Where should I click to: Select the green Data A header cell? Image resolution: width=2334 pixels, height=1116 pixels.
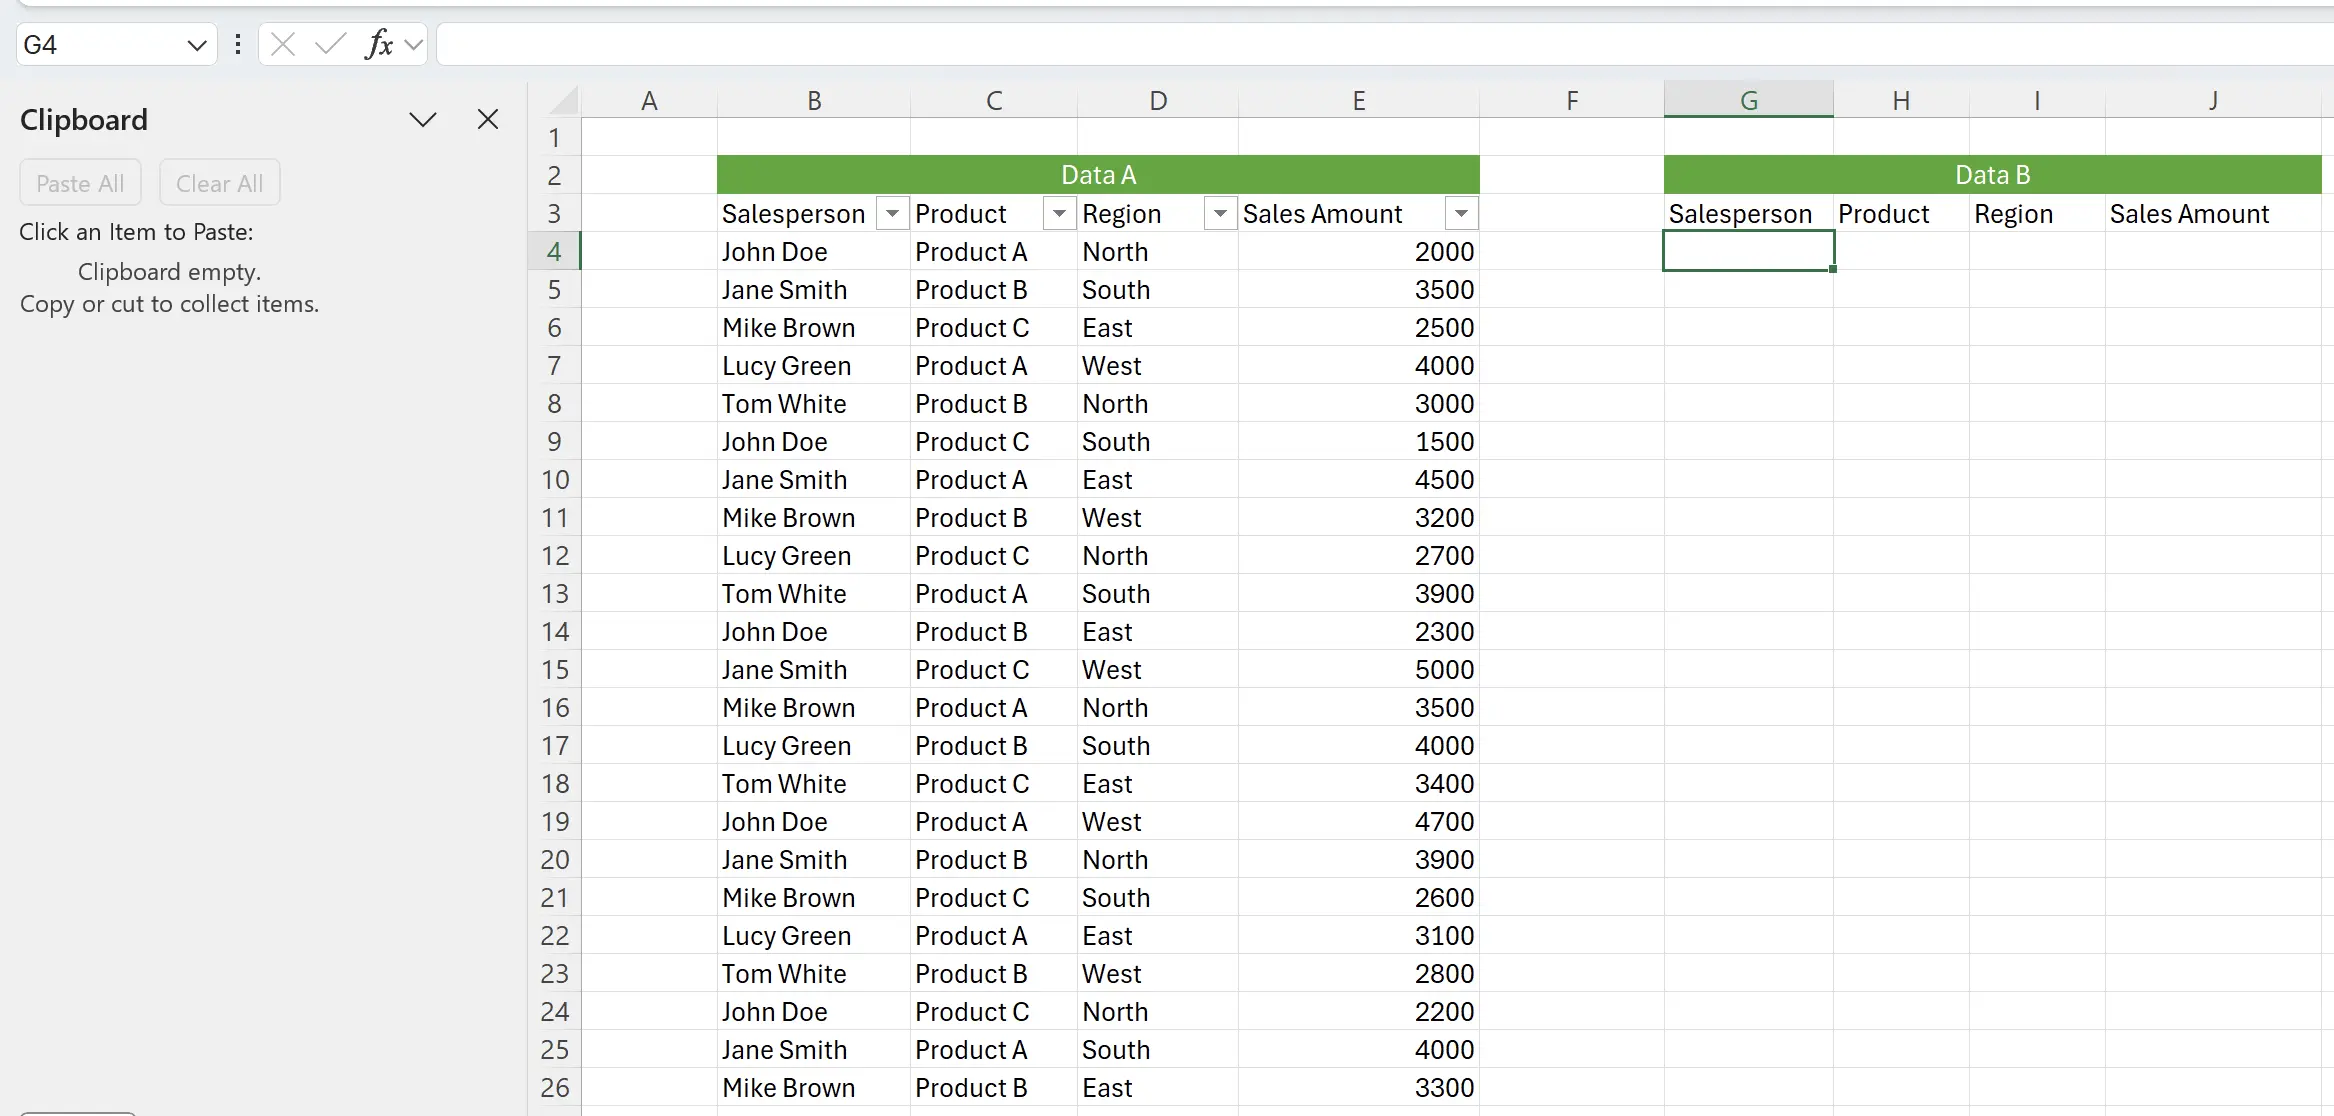click(1097, 175)
